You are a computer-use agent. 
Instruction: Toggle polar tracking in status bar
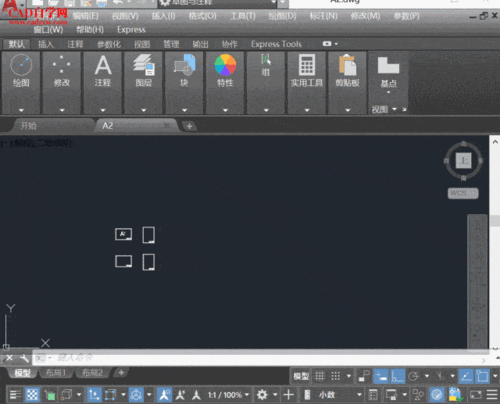[414, 377]
